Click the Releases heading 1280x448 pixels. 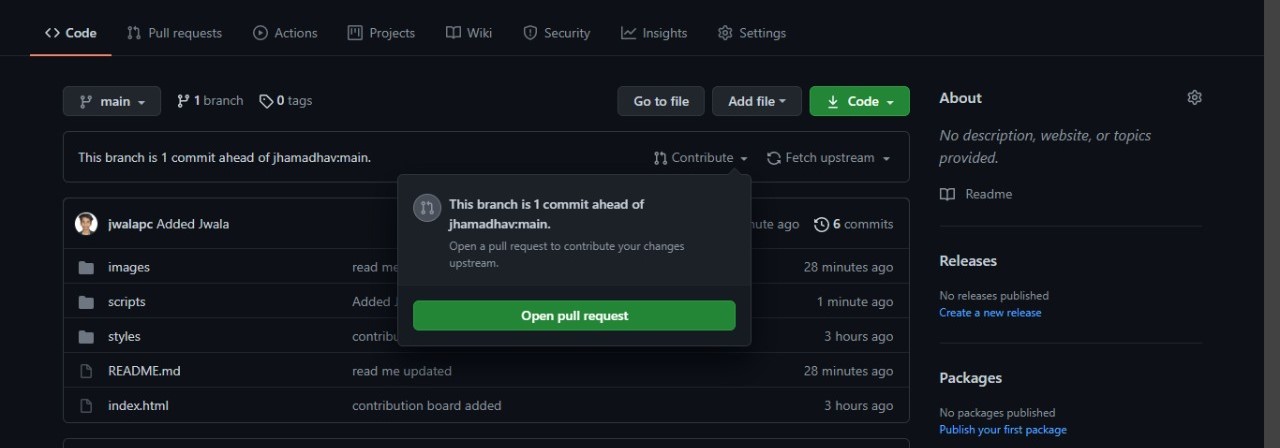(x=968, y=260)
